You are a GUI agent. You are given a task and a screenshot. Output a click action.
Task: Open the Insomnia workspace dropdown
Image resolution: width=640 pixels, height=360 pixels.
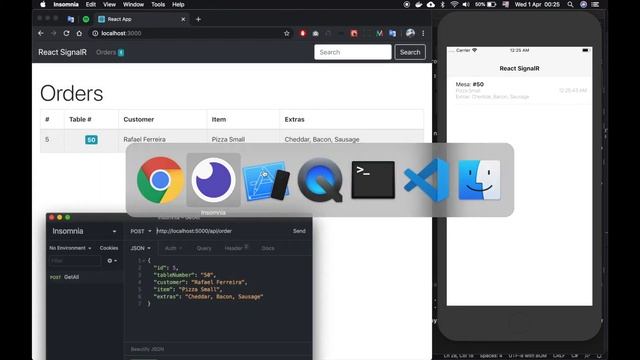coord(84,231)
